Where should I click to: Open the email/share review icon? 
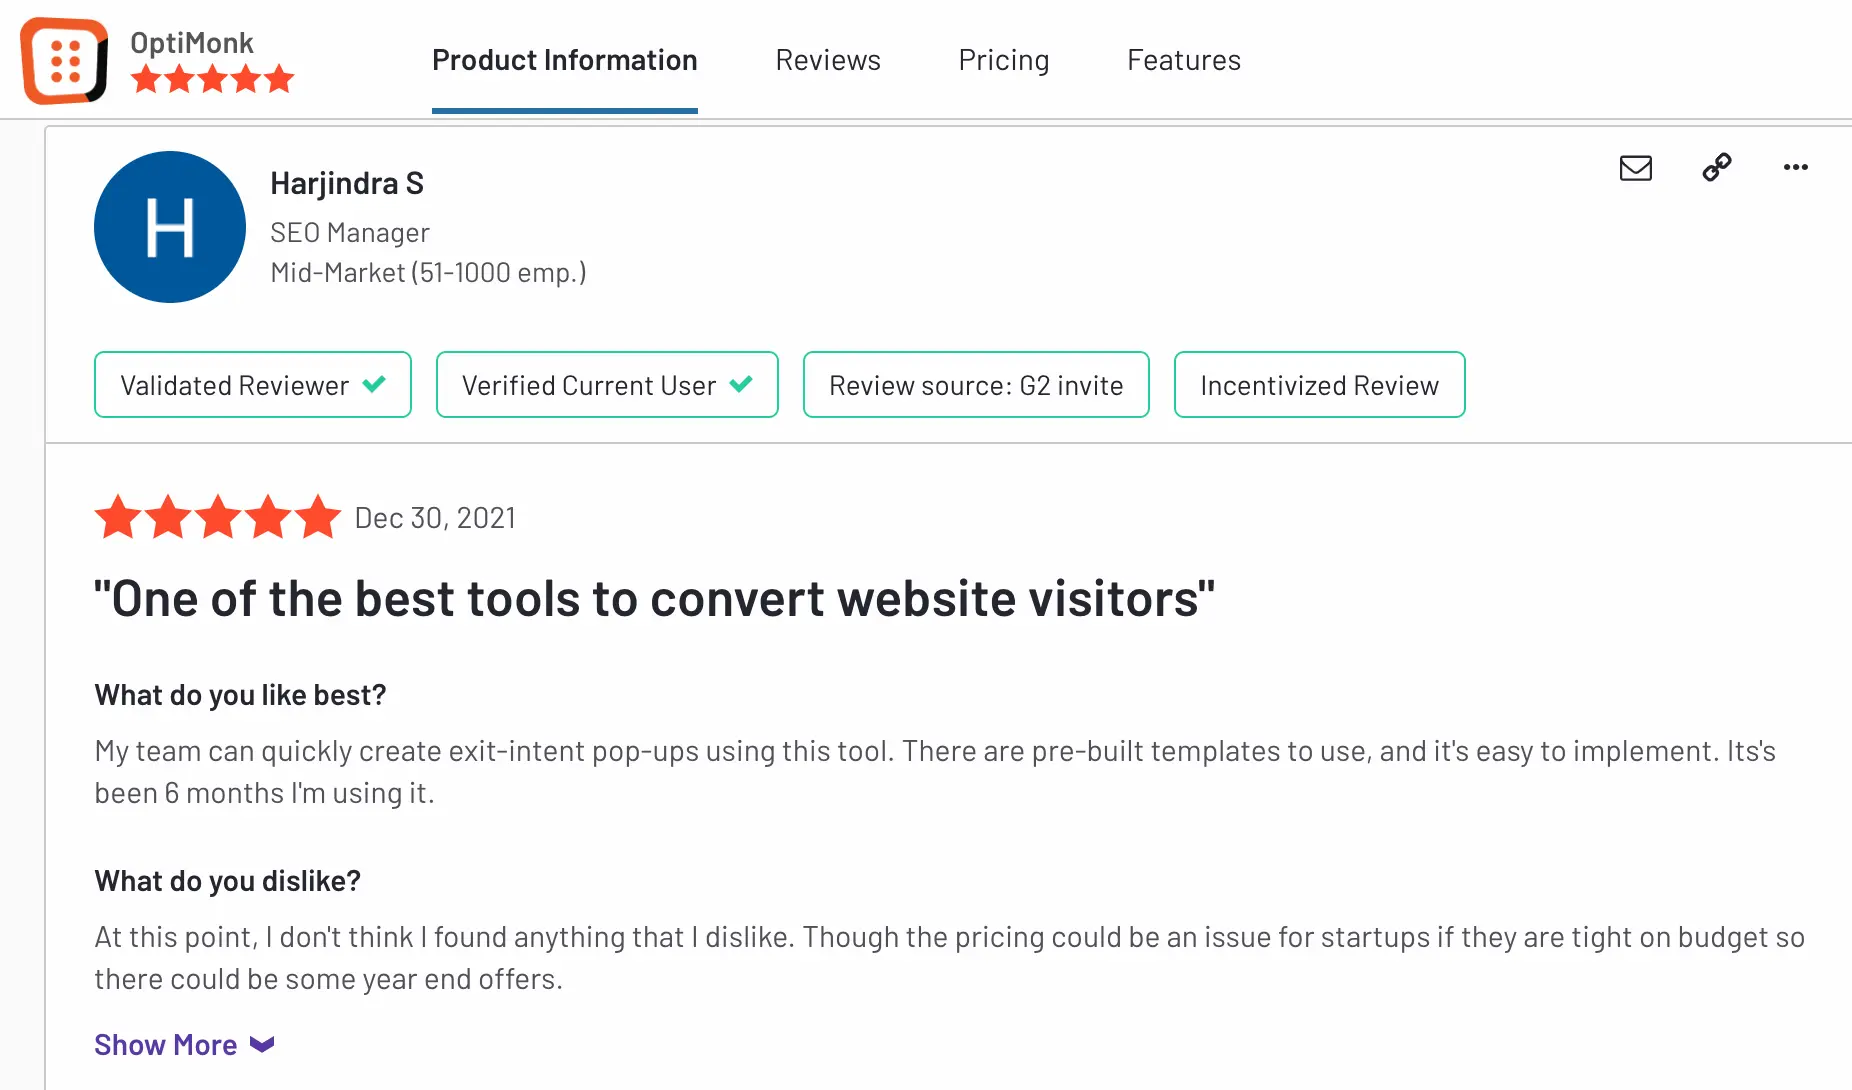click(x=1634, y=168)
